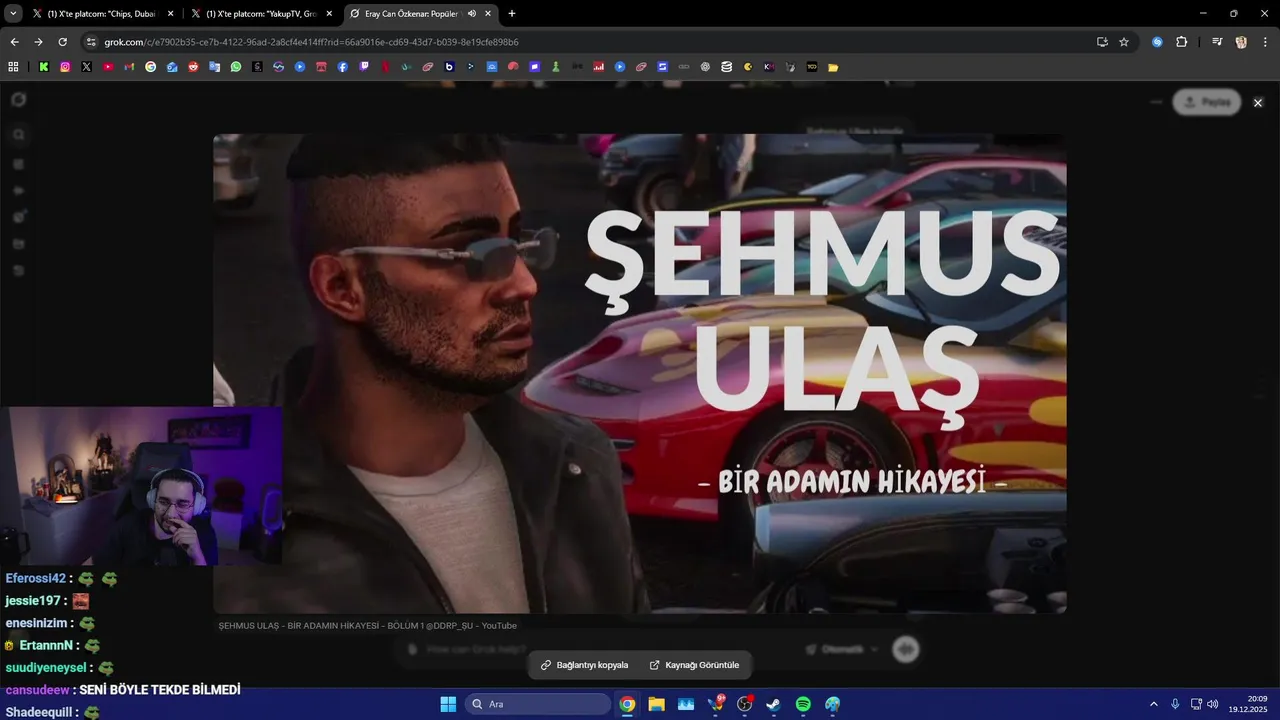Click the Shazam extension icon

tap(1157, 42)
